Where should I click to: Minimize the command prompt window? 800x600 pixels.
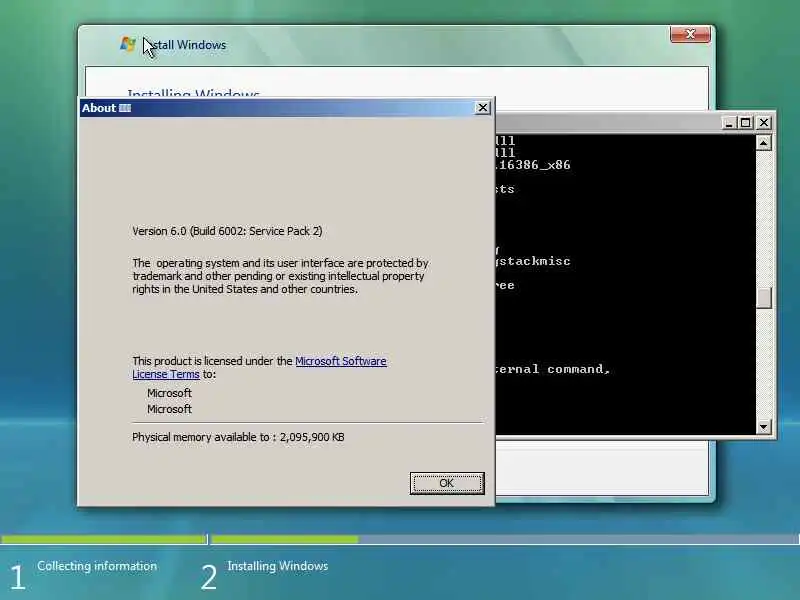point(729,123)
